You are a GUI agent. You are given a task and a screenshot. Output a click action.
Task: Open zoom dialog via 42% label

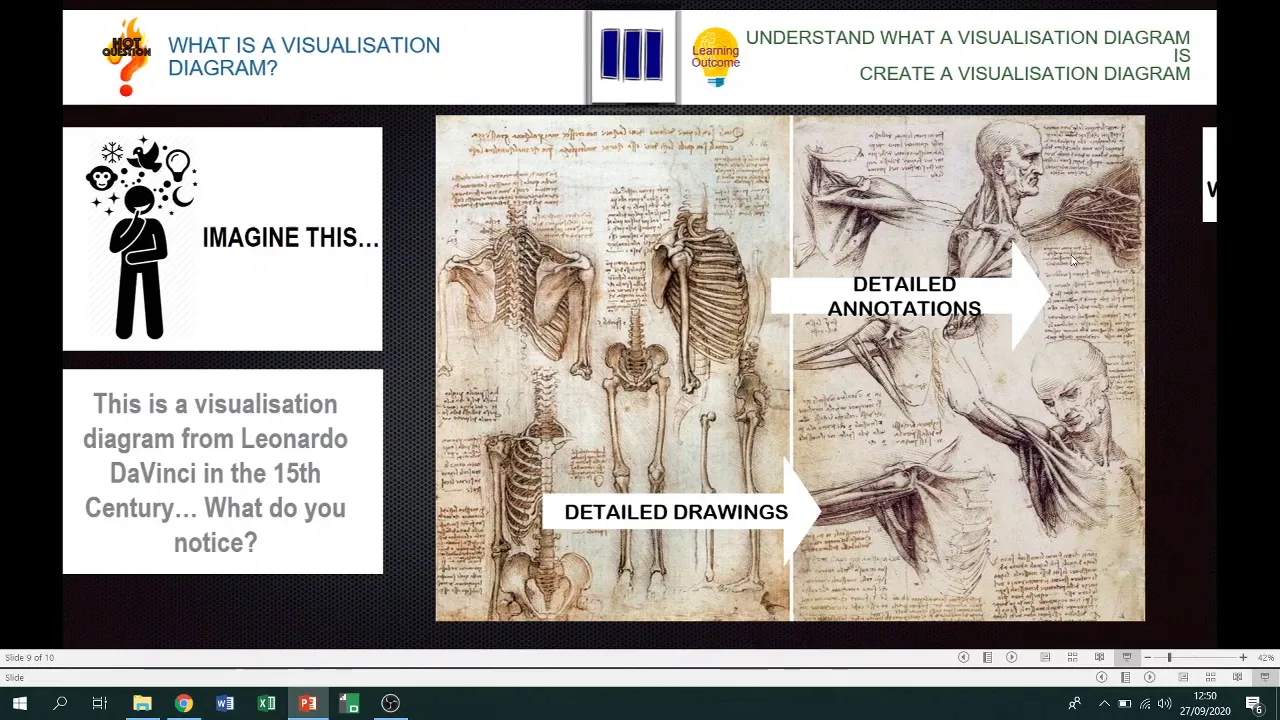tap(1265, 658)
